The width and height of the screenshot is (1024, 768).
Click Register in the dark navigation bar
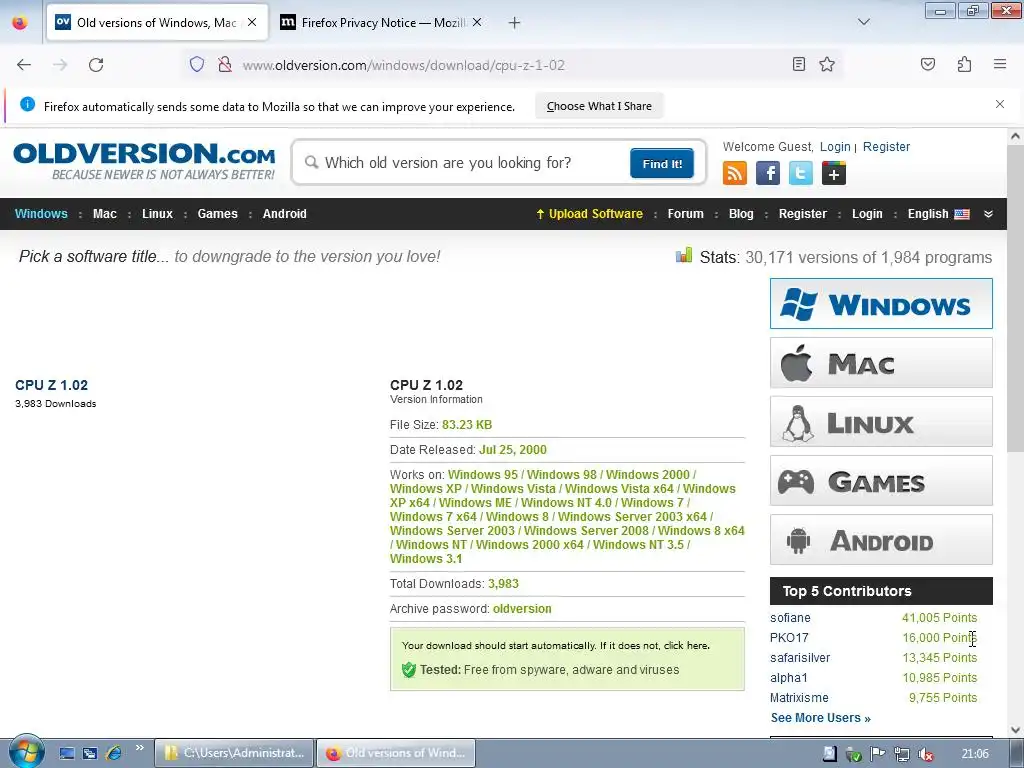click(803, 214)
